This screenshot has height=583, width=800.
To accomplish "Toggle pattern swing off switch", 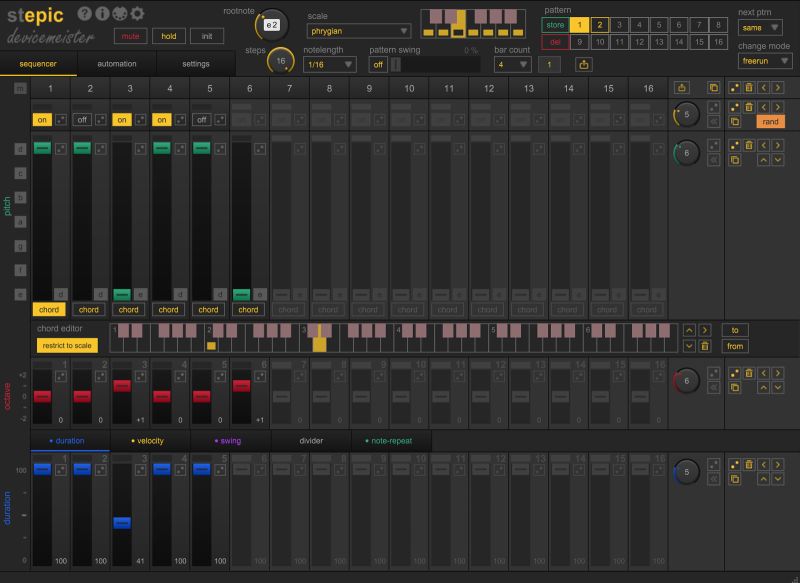I will coord(378,64).
